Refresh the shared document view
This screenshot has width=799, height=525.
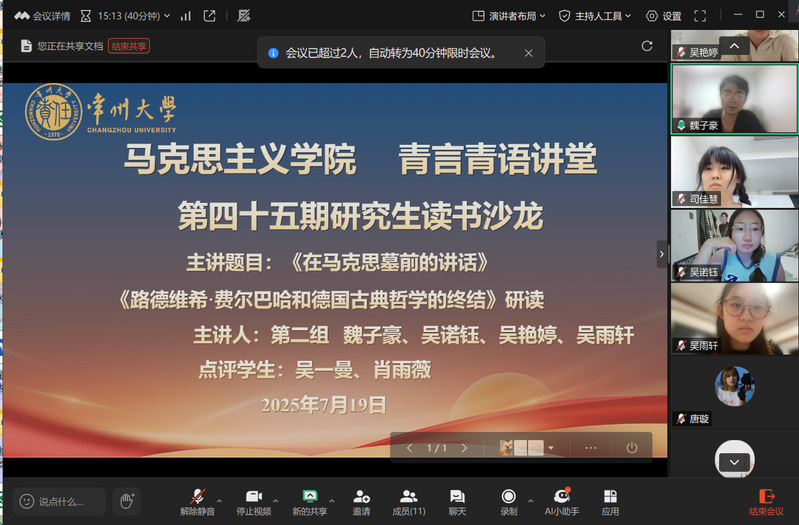coord(647,46)
